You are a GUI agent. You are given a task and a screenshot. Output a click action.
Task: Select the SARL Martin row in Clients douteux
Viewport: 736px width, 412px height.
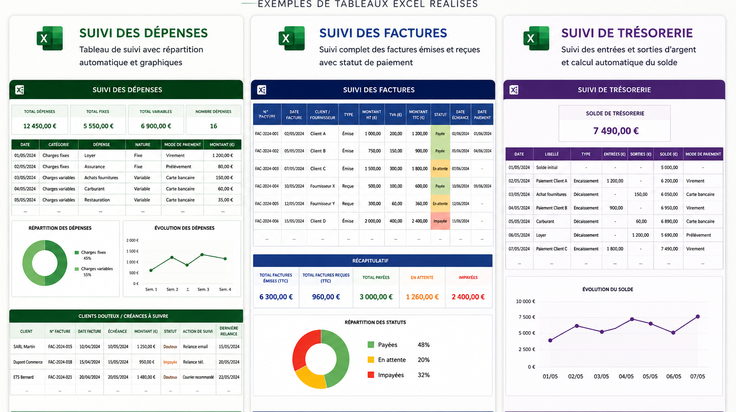126,347
